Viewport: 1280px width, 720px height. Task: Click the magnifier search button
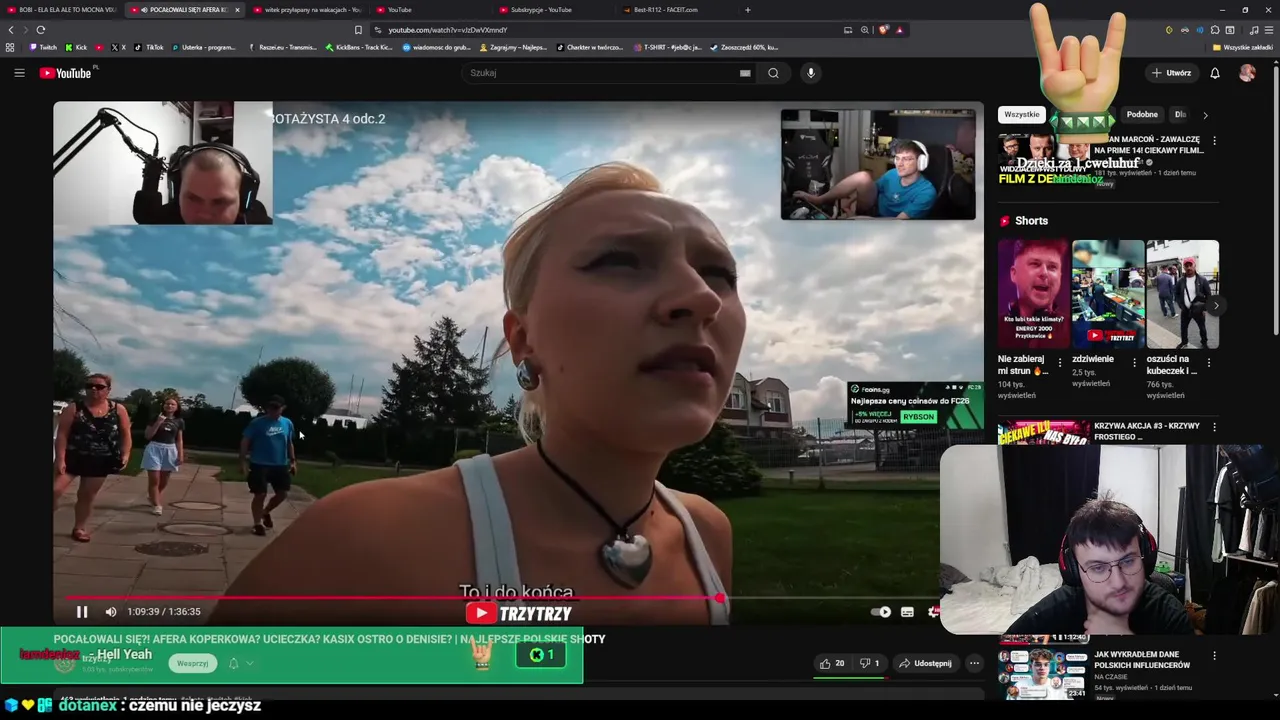(x=773, y=73)
